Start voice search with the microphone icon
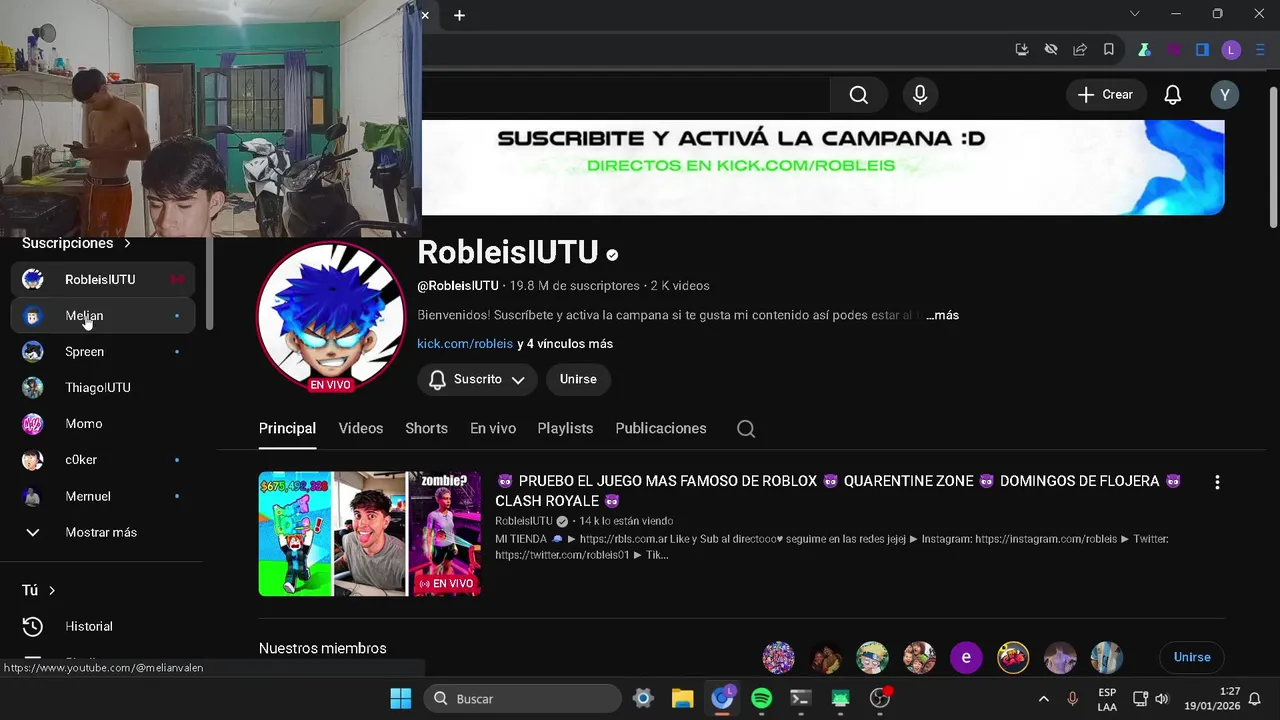This screenshot has height=720, width=1280. (x=920, y=95)
